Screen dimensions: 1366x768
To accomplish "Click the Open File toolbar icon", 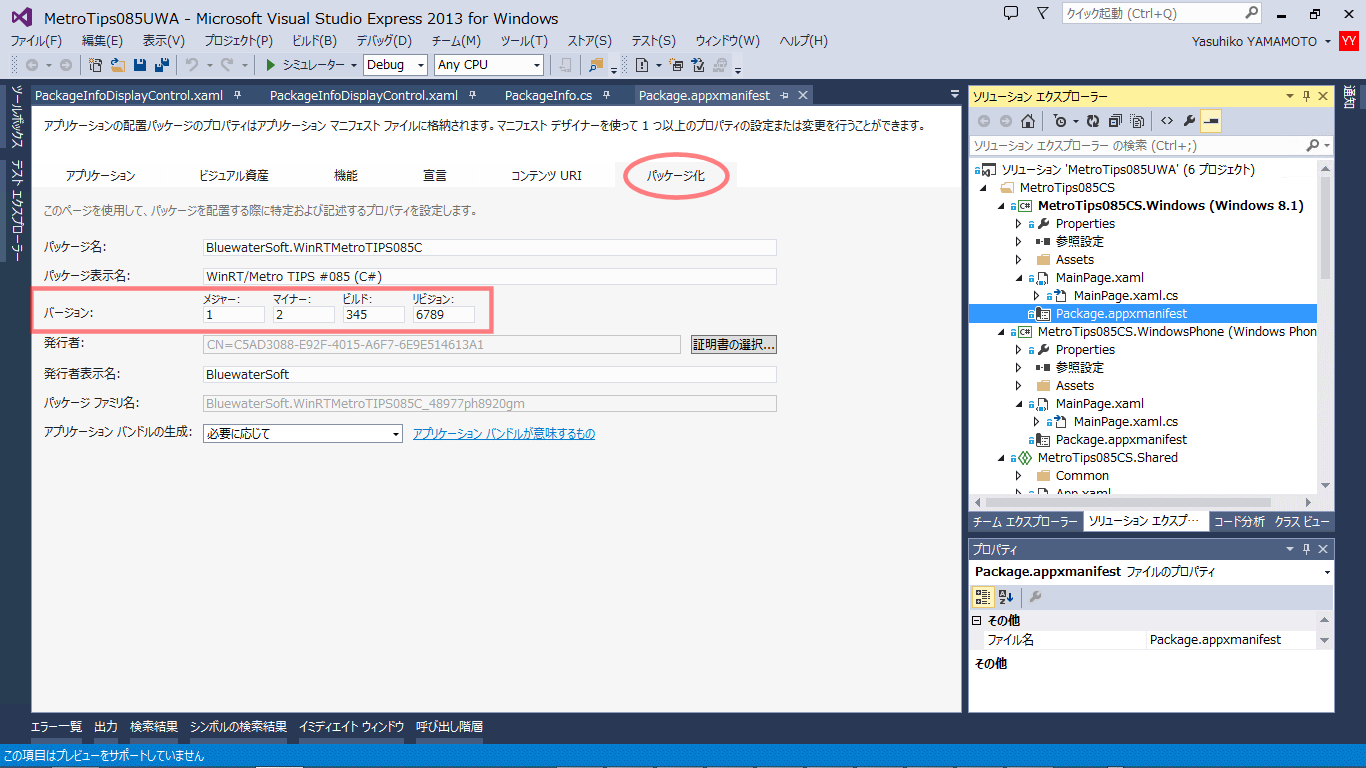I will click(x=117, y=65).
